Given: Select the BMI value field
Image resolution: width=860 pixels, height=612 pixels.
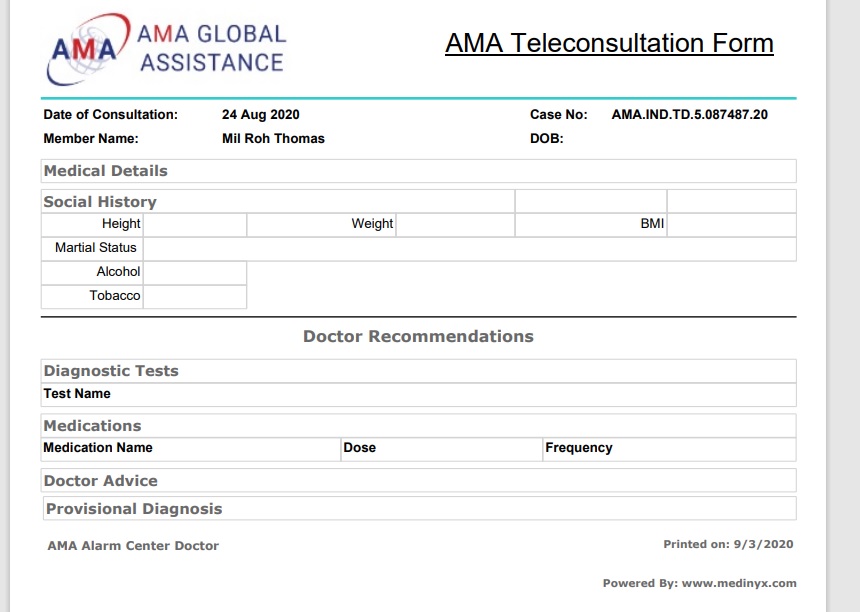Looking at the screenshot, I should coord(732,225).
